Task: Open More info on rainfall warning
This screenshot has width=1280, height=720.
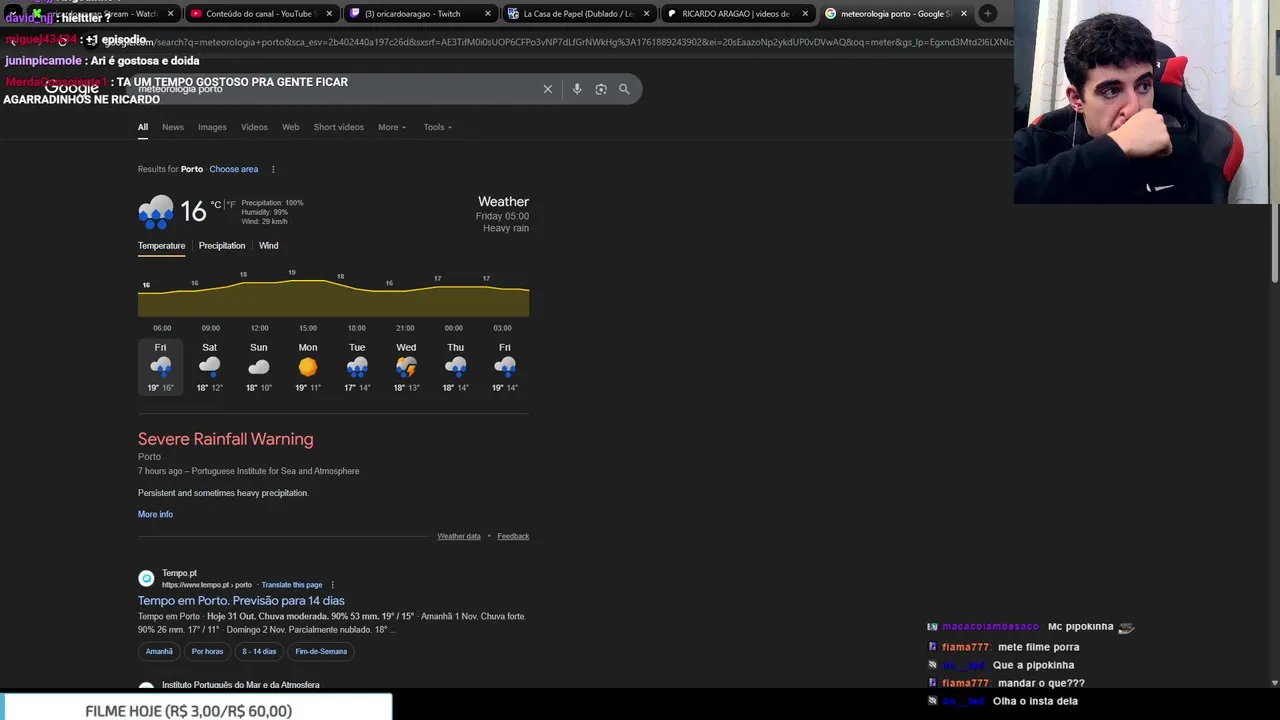Action: coord(155,514)
